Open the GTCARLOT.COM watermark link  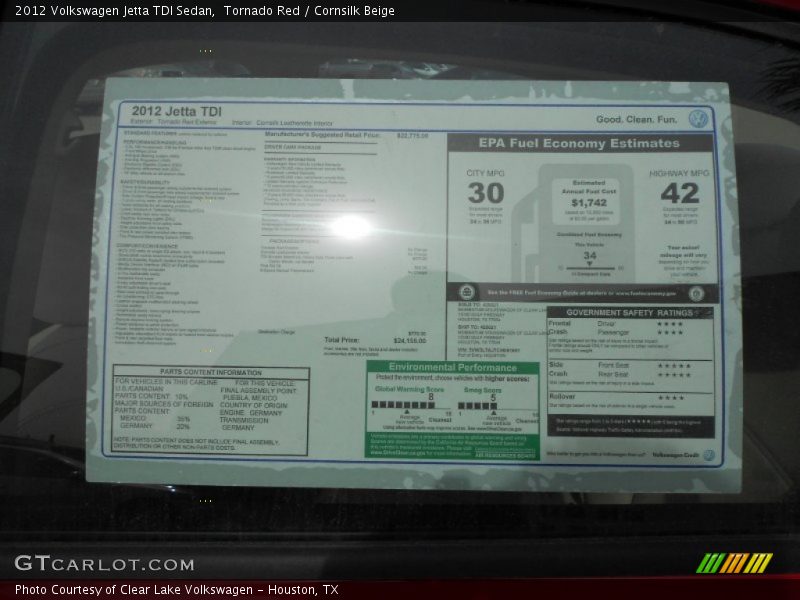pyautogui.click(x=104, y=563)
